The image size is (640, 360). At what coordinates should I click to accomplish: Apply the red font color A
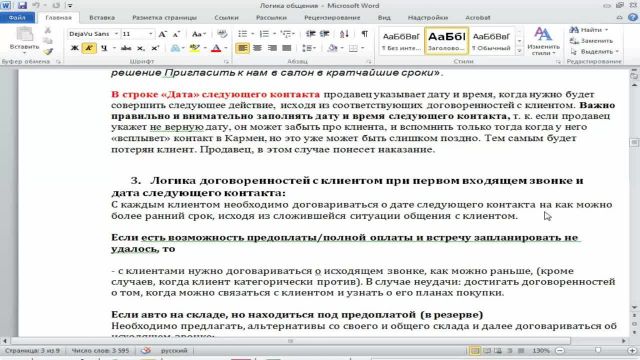pyautogui.click(x=216, y=48)
